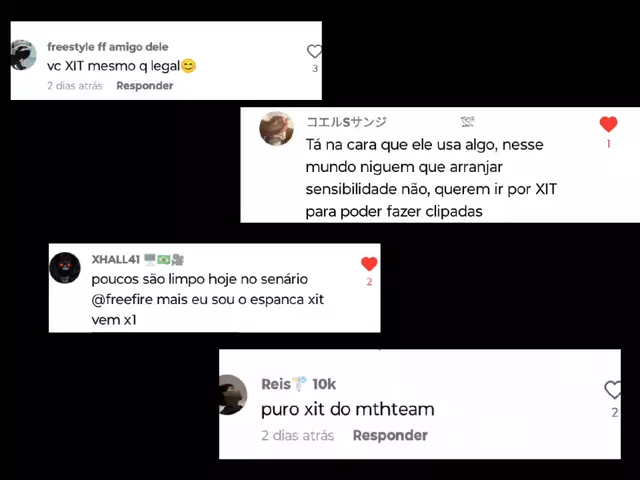Open 'Reis 10k' username link
This screenshot has height=480, width=640.
[298, 384]
